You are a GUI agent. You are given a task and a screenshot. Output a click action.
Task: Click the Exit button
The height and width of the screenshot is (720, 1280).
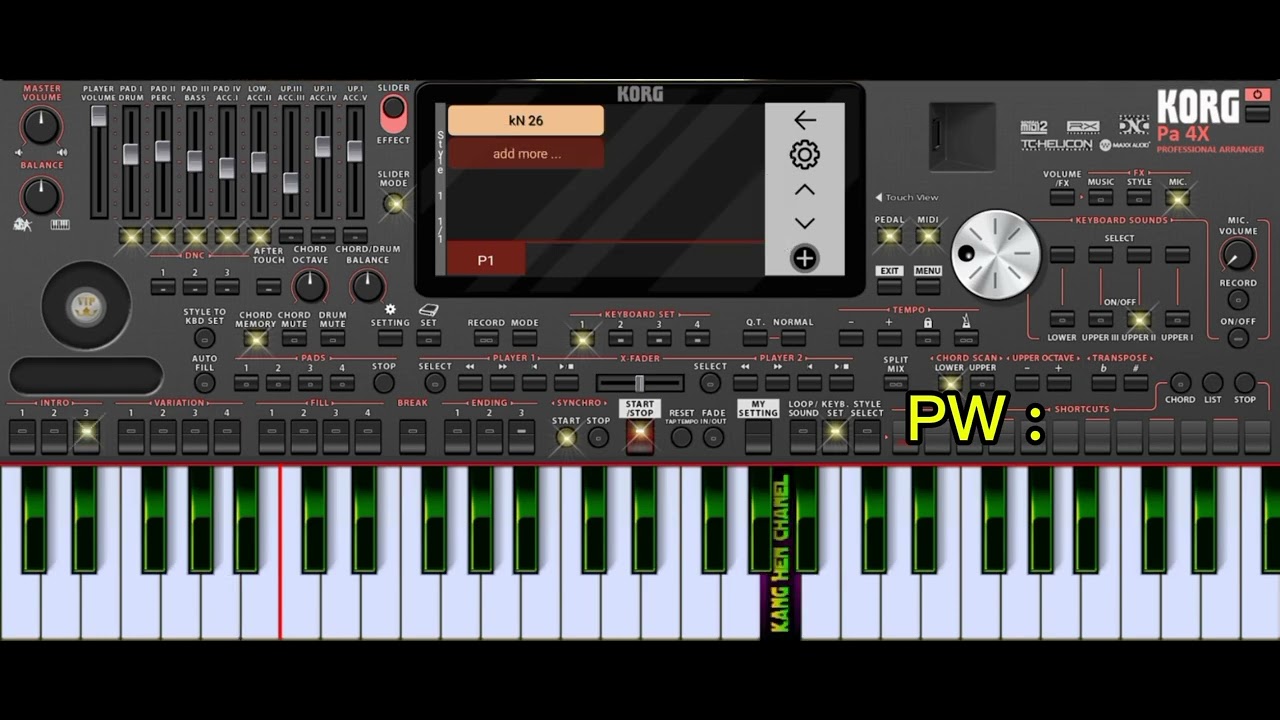(889, 287)
